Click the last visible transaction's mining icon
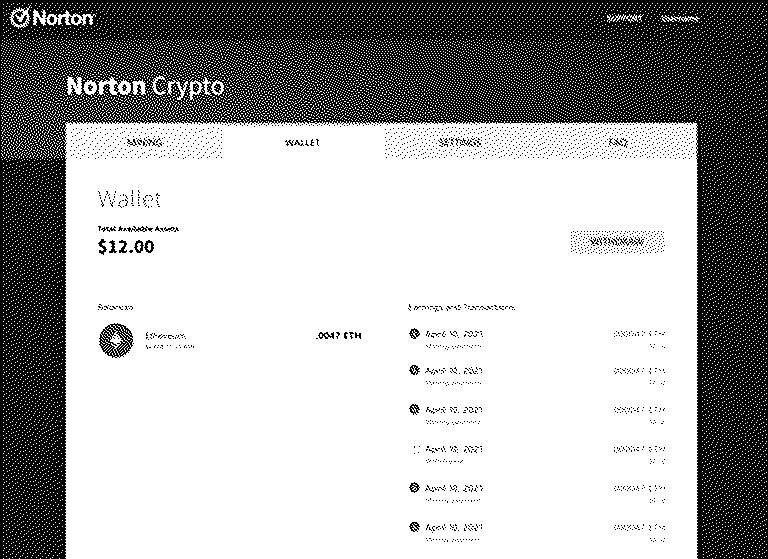Screen dimensions: 768x559 tap(414, 527)
